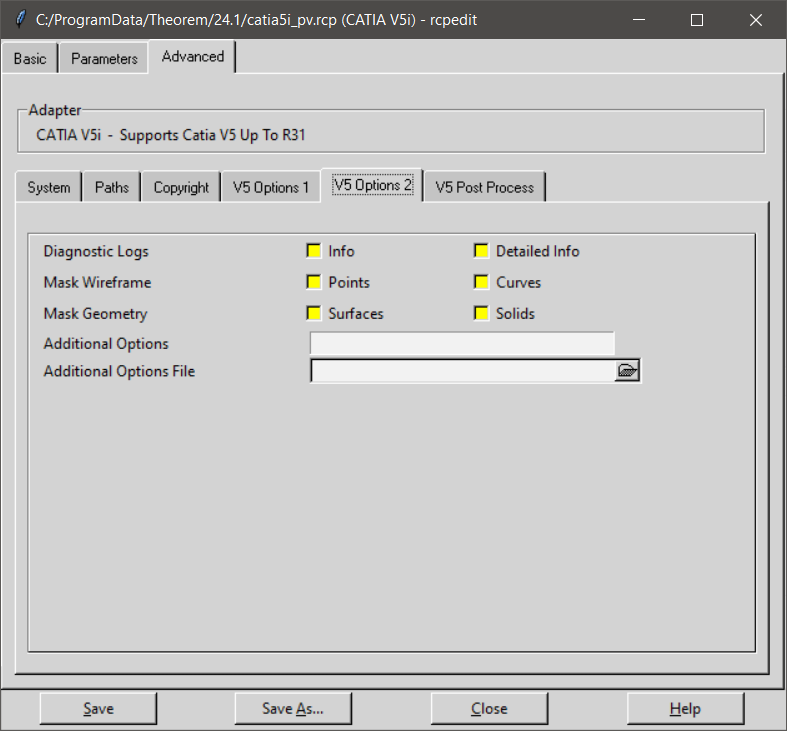This screenshot has height=731, width=787.
Task: Toggle Mask Wireframe Points checkbox
Action: (314, 282)
